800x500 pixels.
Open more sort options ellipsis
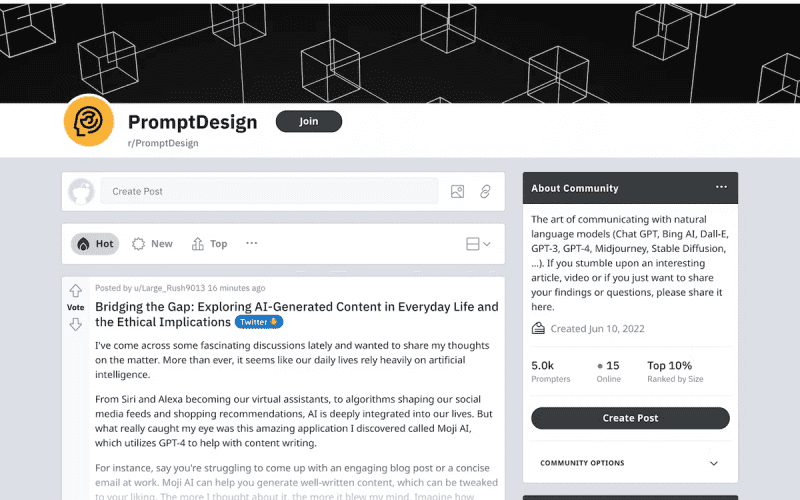pyautogui.click(x=252, y=243)
